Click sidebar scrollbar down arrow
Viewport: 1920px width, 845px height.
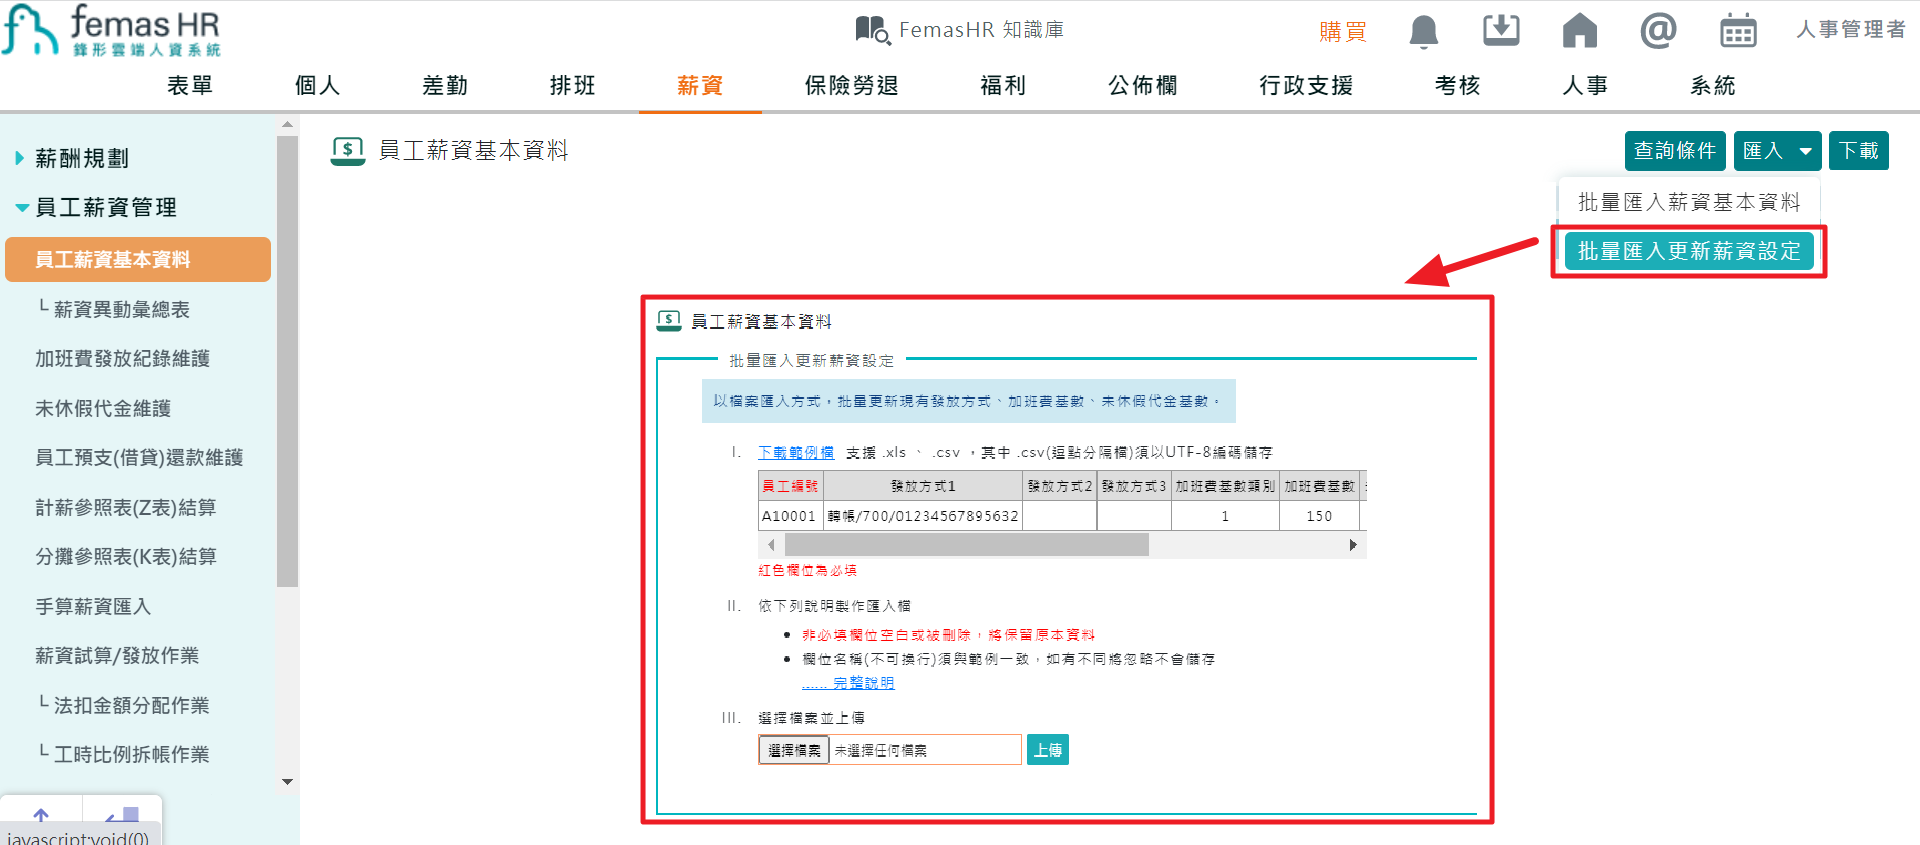(x=287, y=782)
